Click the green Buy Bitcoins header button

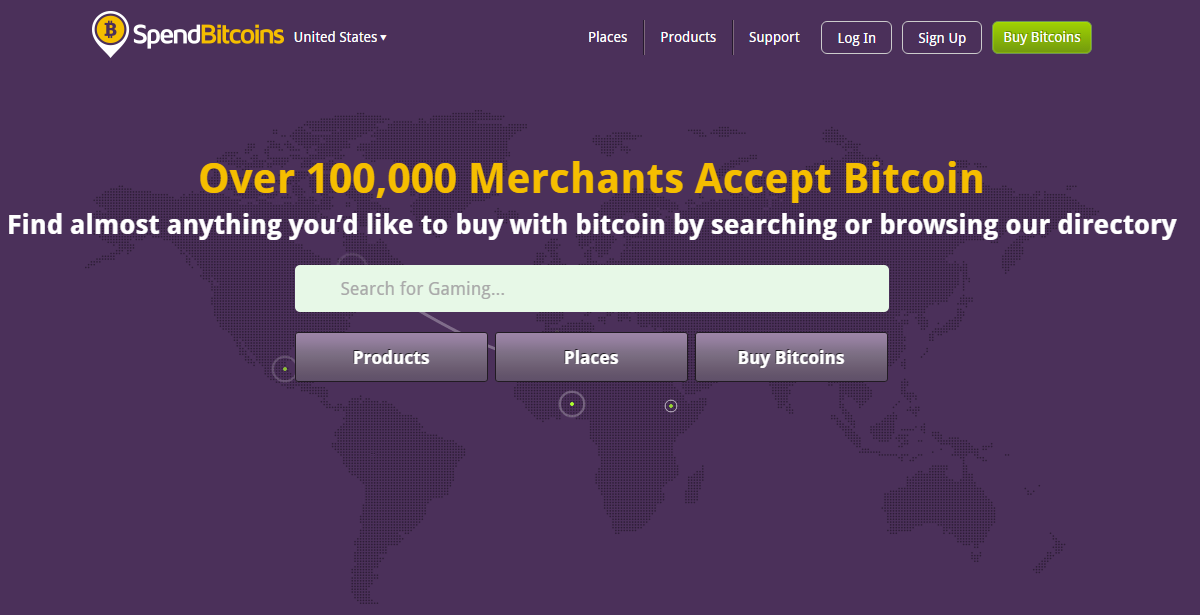pyautogui.click(x=1042, y=37)
